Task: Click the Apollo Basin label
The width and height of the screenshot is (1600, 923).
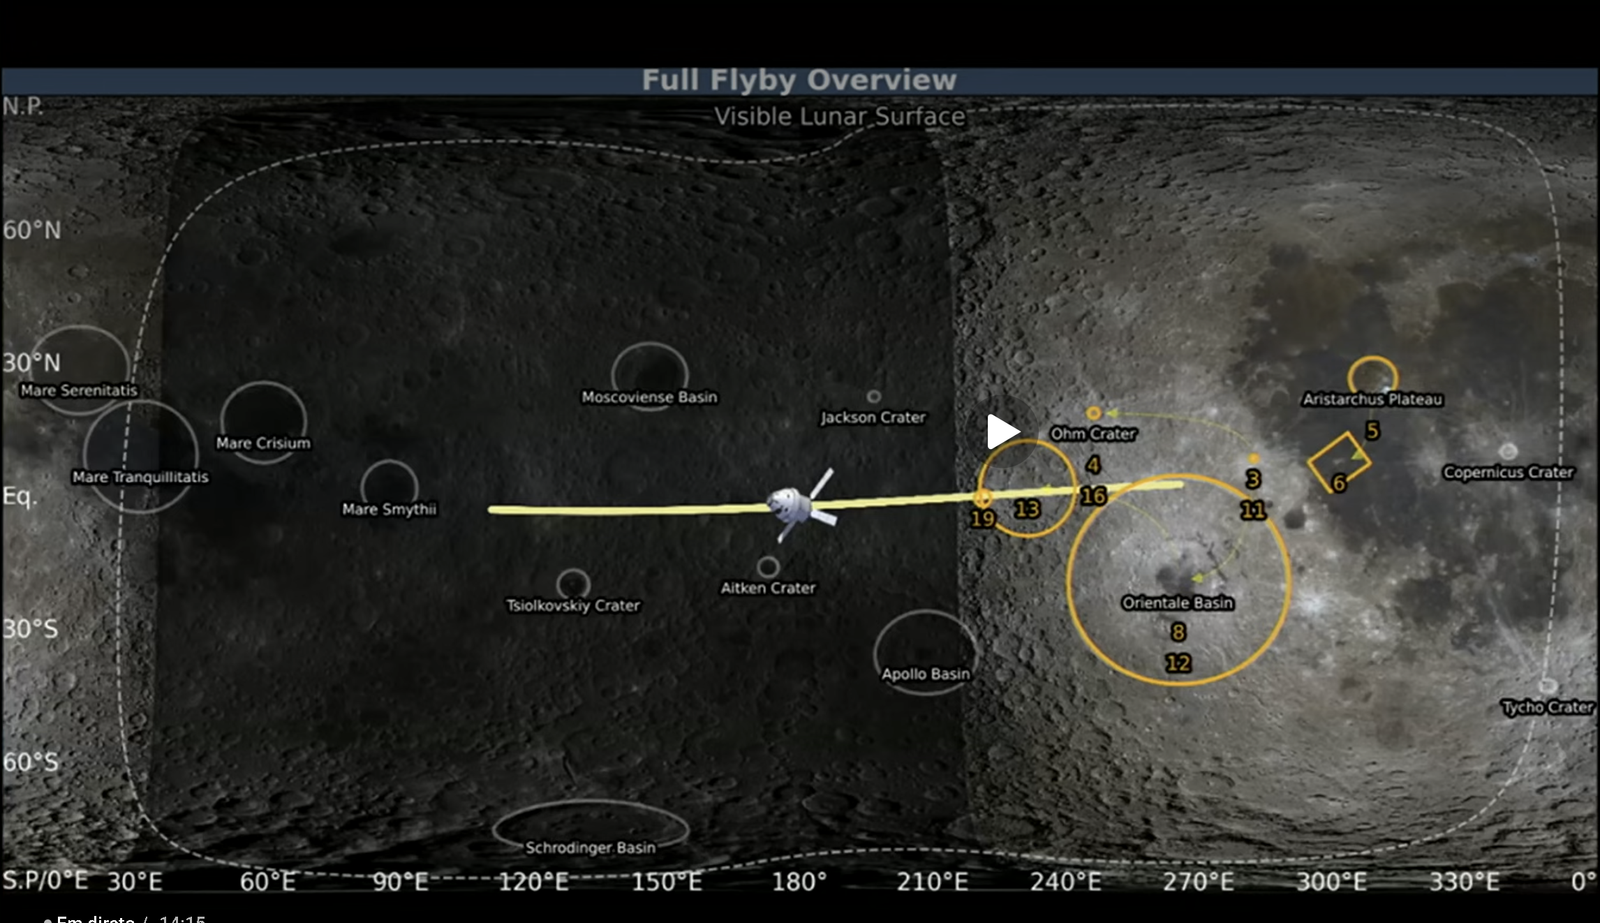Action: [925, 674]
